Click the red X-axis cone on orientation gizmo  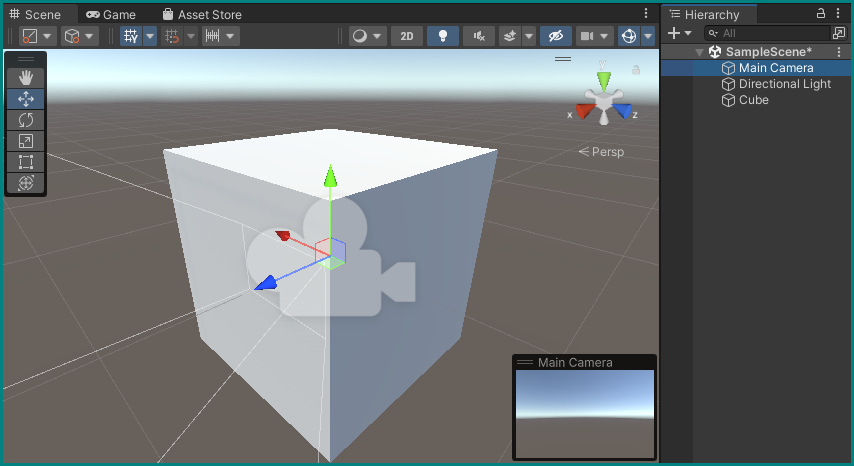pos(584,111)
